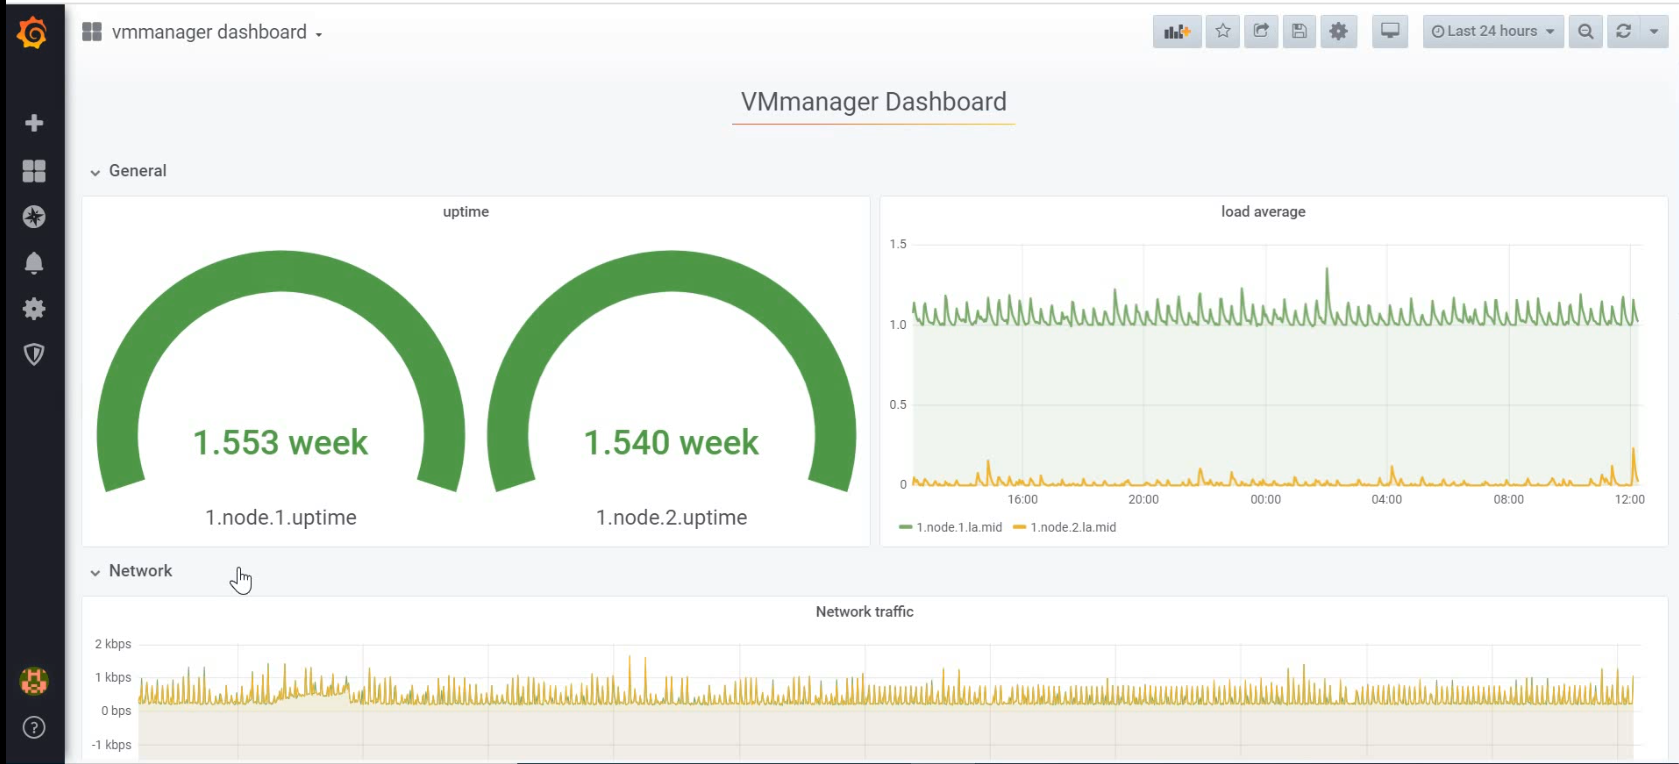Toggle the 1.node.2.la.mid legend series
Image resolution: width=1679 pixels, height=764 pixels.
(1073, 527)
